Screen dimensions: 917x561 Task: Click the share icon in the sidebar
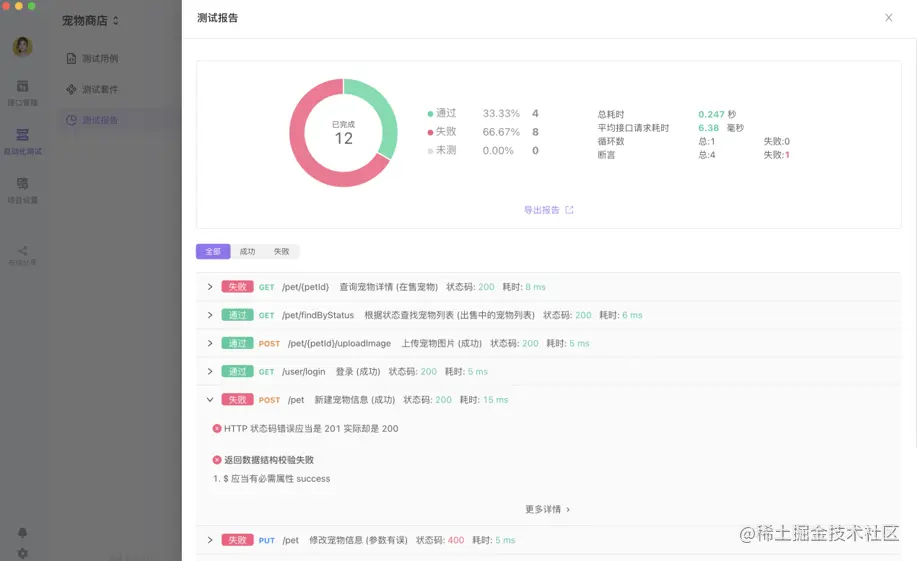[x=22, y=251]
